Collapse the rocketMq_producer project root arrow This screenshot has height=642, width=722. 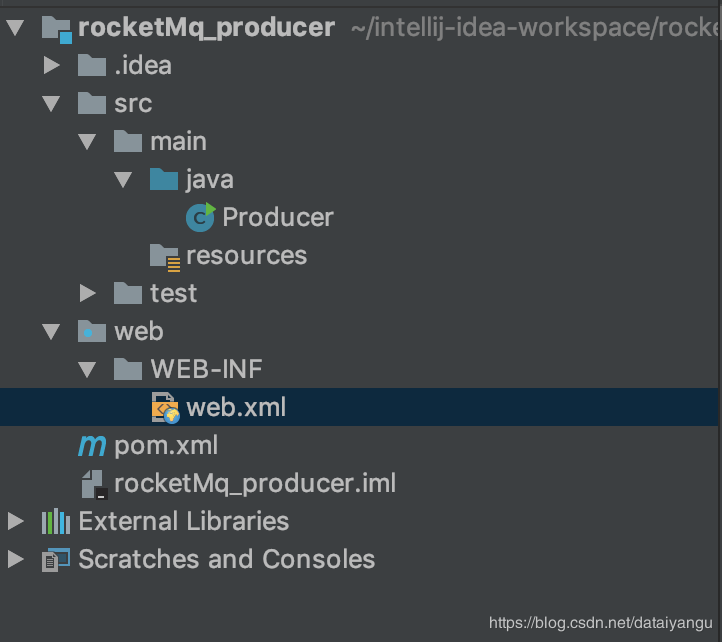(15, 28)
